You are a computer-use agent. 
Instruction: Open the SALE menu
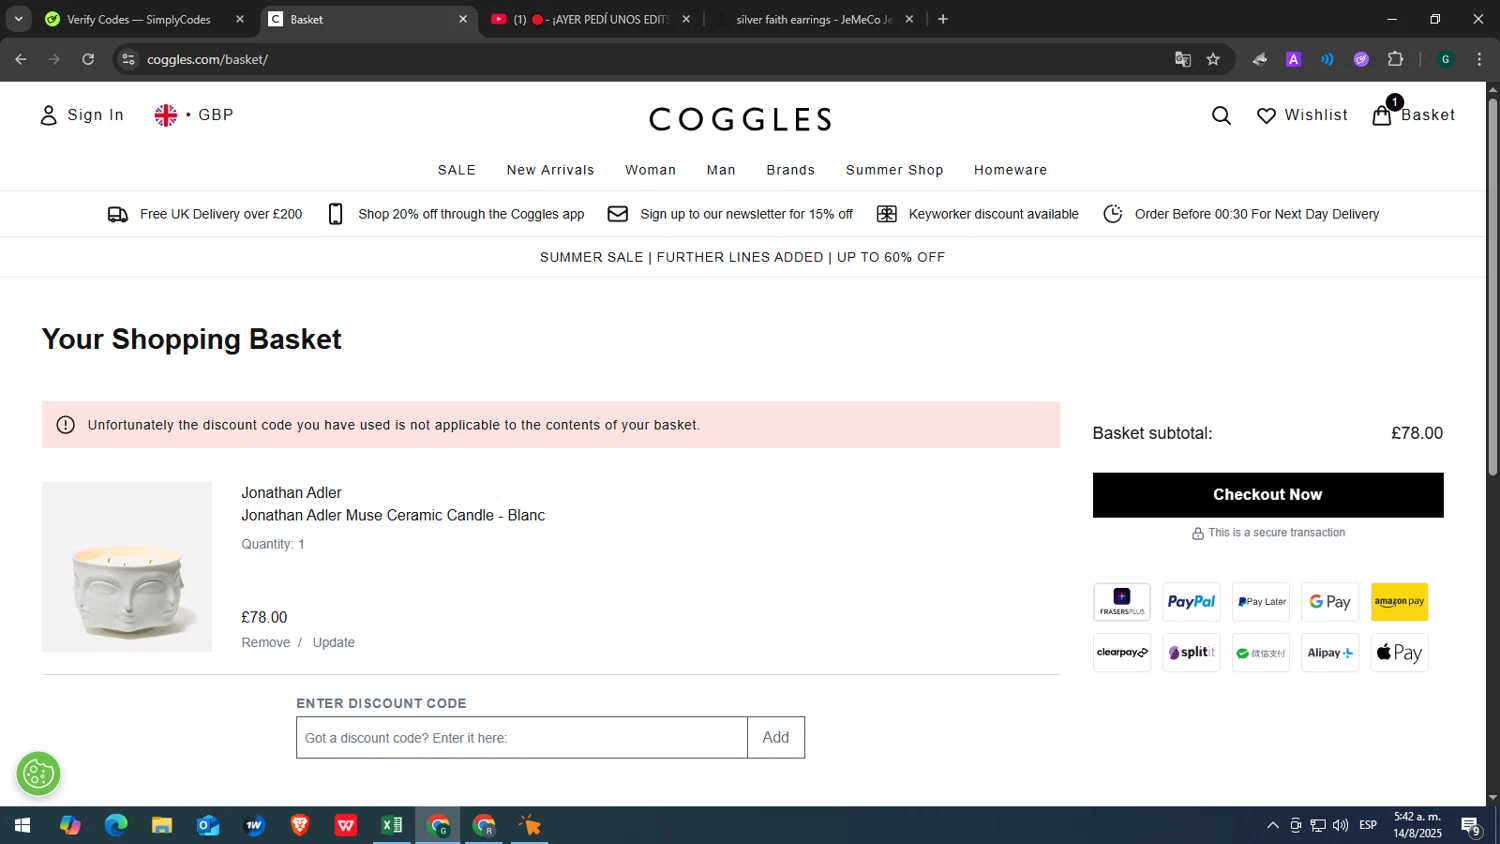[457, 170]
